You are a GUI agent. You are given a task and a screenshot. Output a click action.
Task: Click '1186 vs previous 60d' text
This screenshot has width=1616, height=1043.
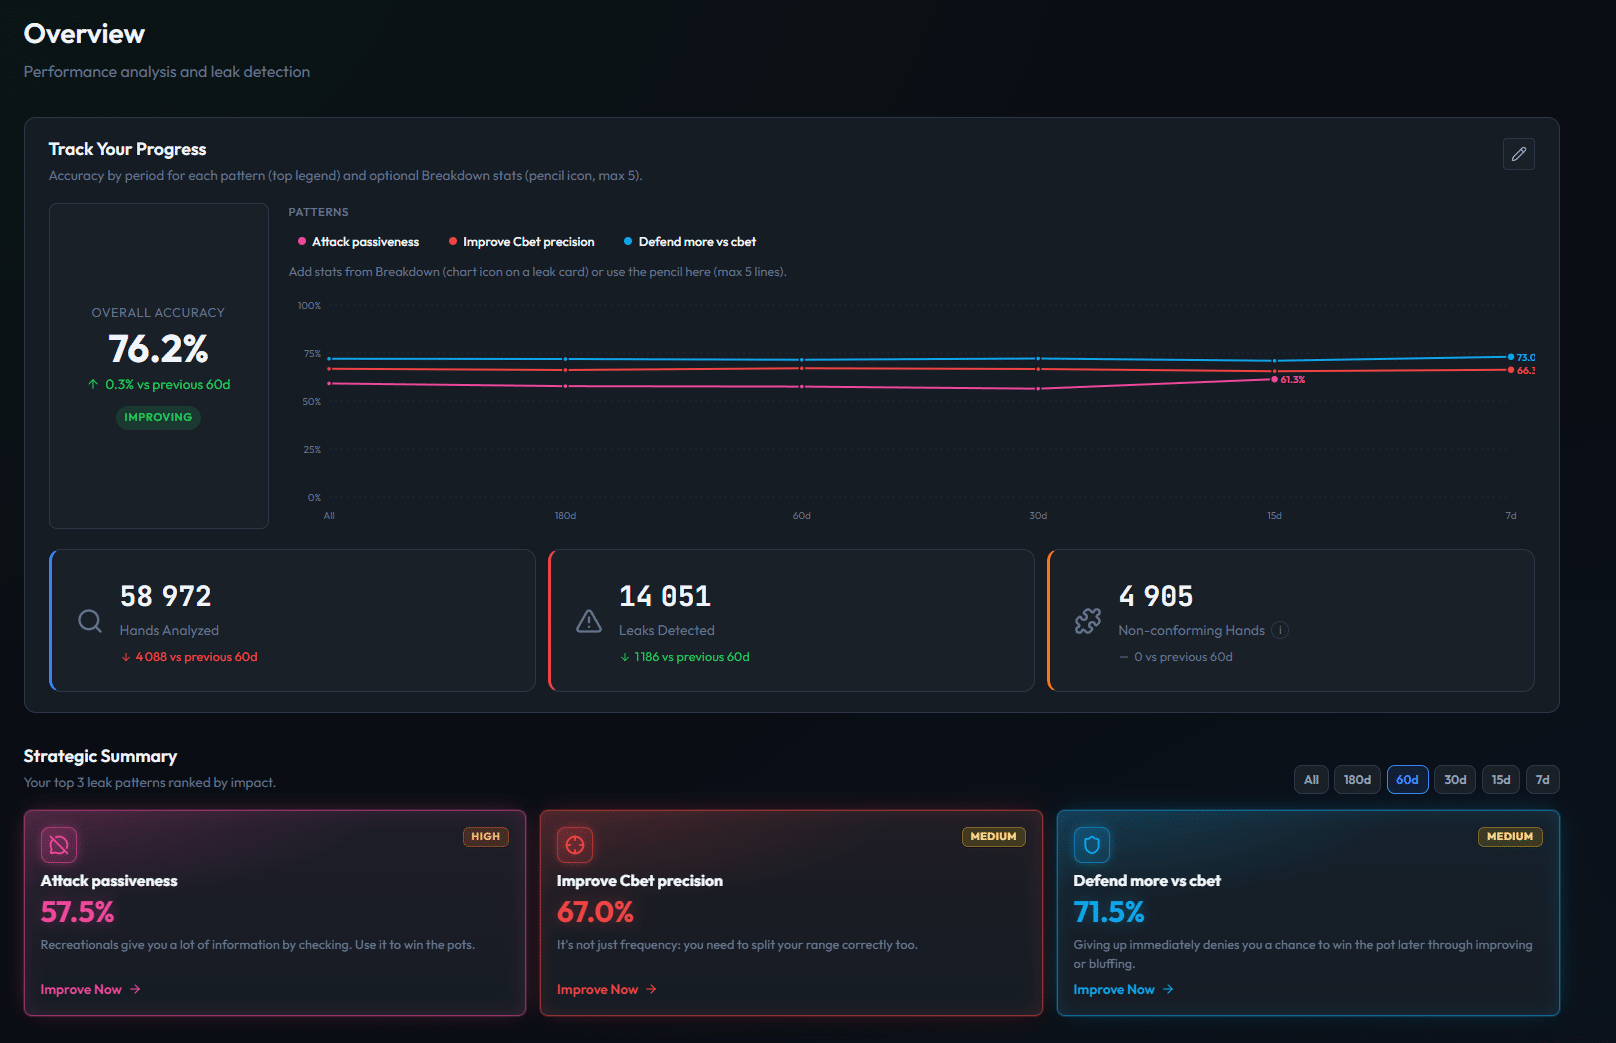click(691, 657)
